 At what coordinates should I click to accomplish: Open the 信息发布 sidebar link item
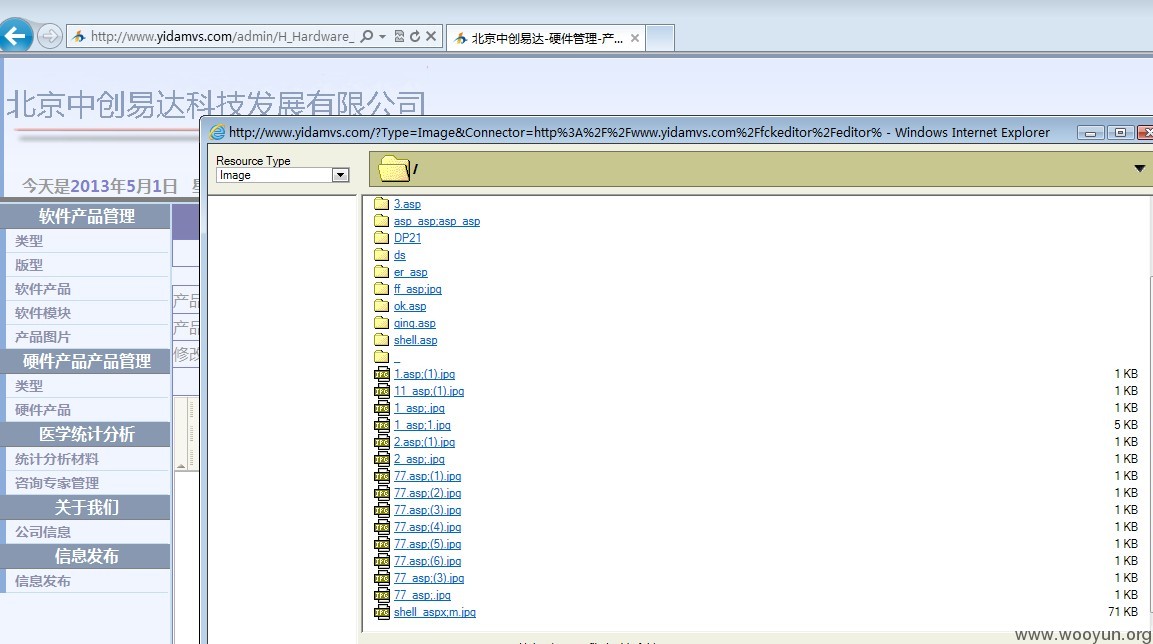click(x=43, y=582)
